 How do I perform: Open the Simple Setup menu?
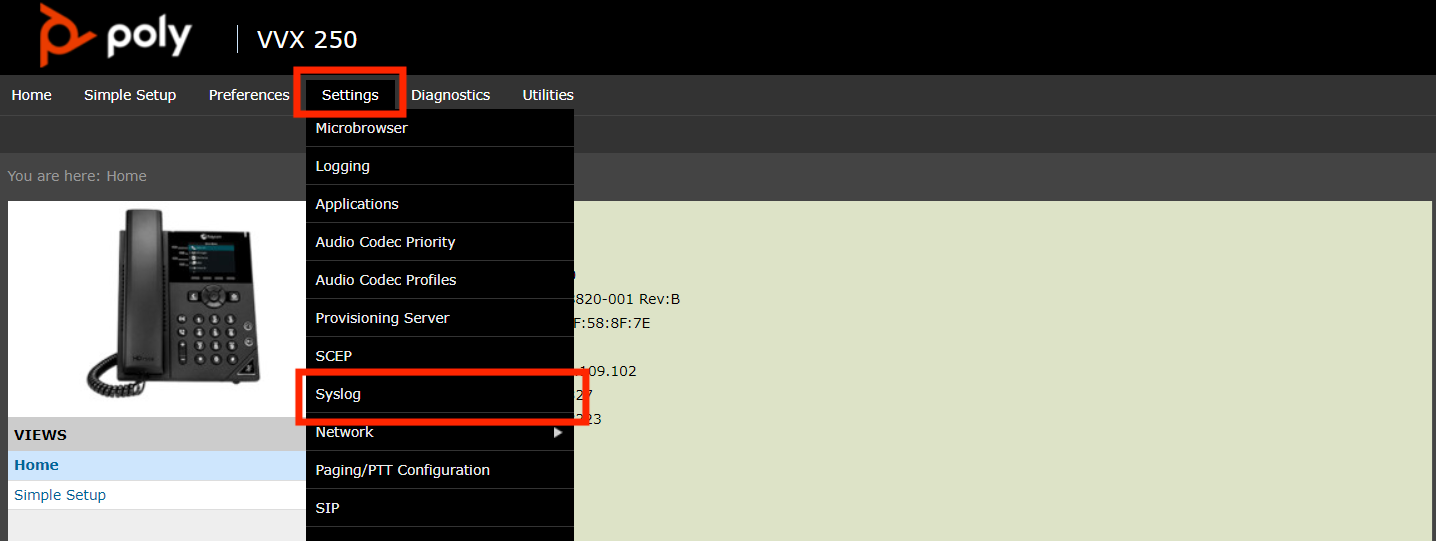pyautogui.click(x=130, y=95)
